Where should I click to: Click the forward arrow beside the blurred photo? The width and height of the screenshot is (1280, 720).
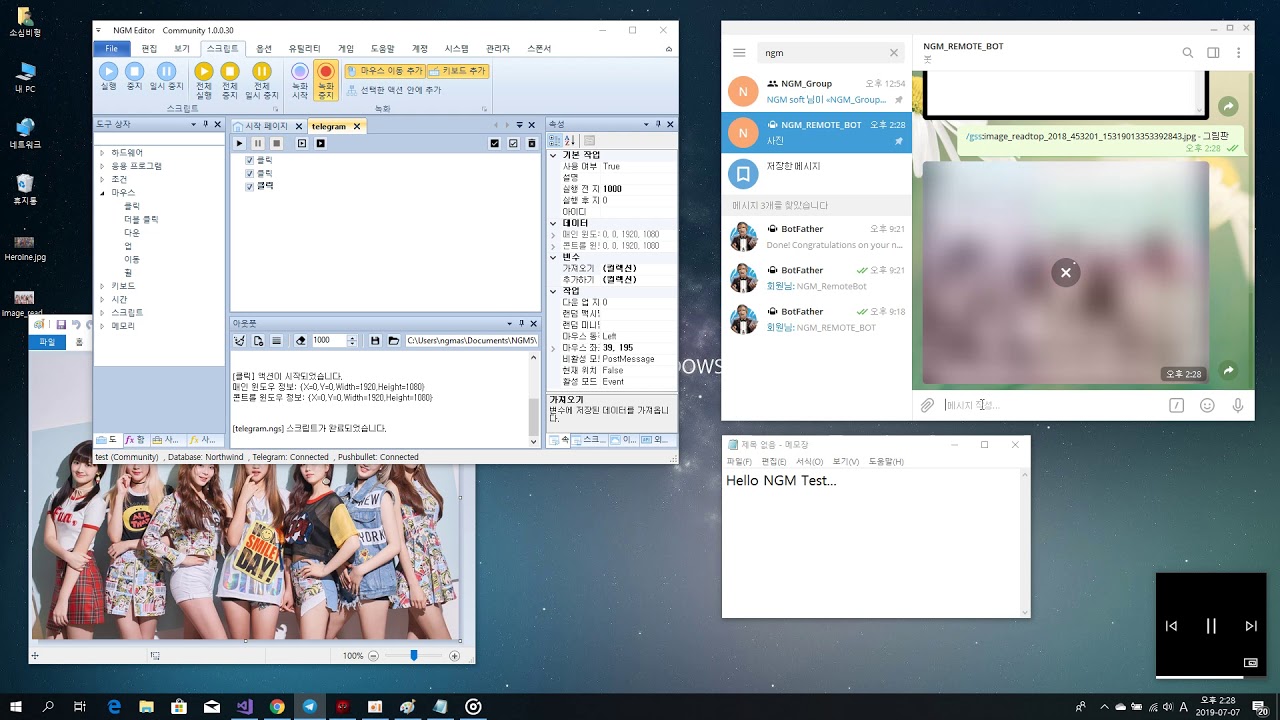pyautogui.click(x=1229, y=370)
